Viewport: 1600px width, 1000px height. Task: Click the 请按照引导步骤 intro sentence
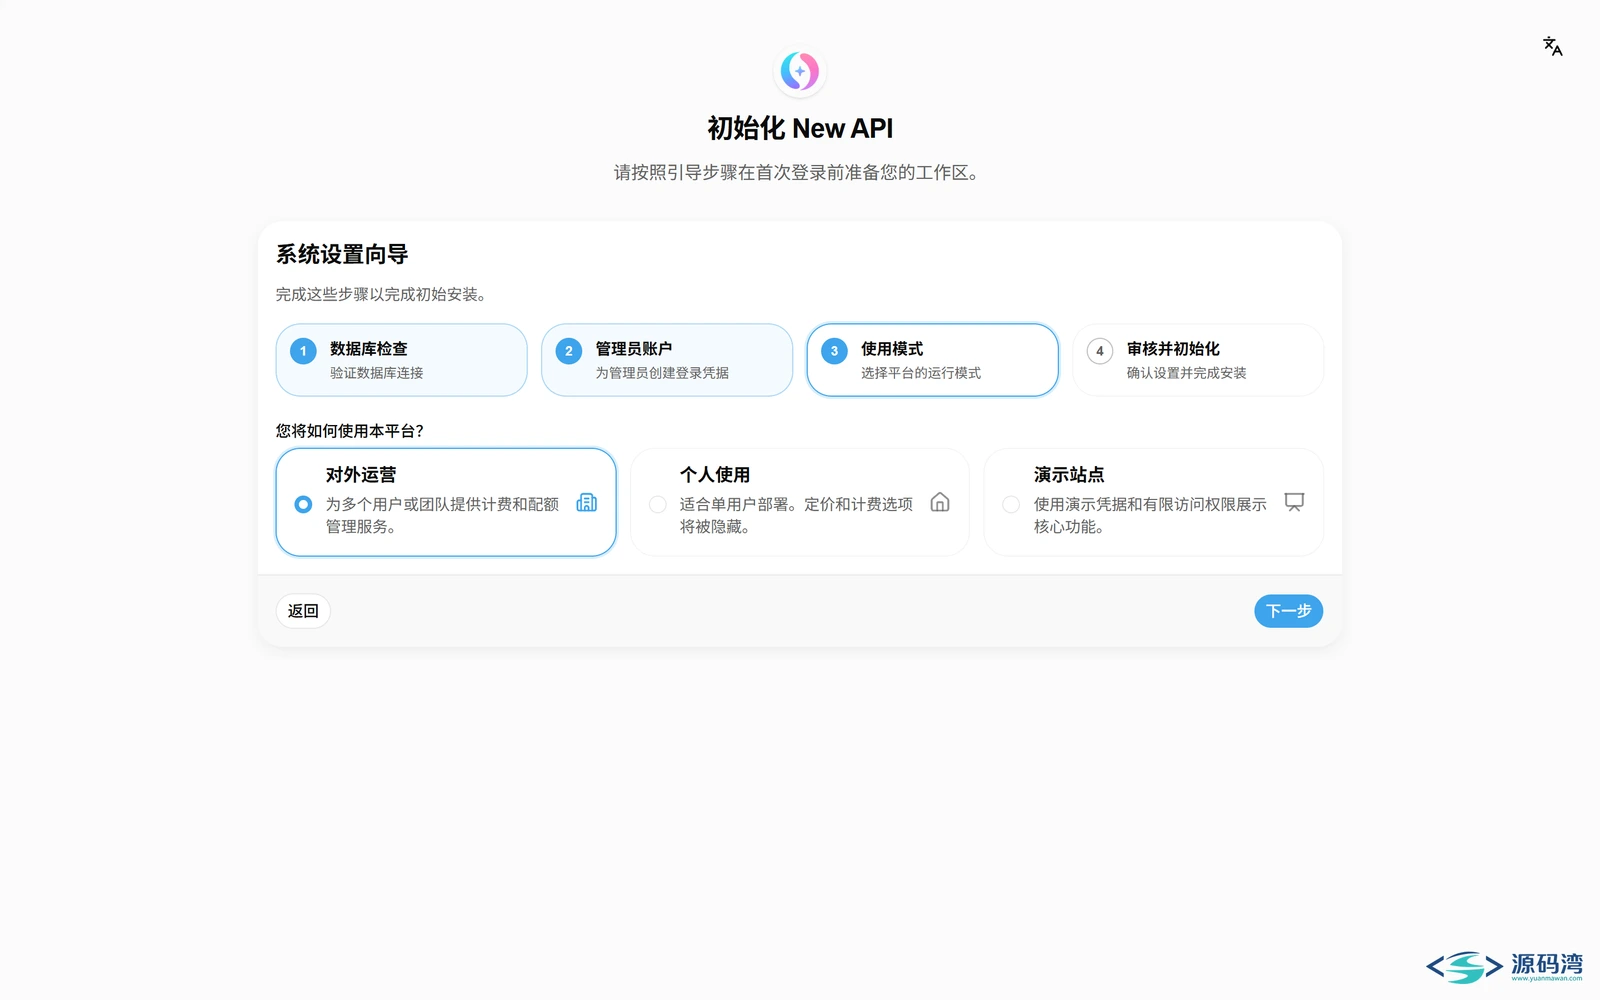click(x=797, y=173)
